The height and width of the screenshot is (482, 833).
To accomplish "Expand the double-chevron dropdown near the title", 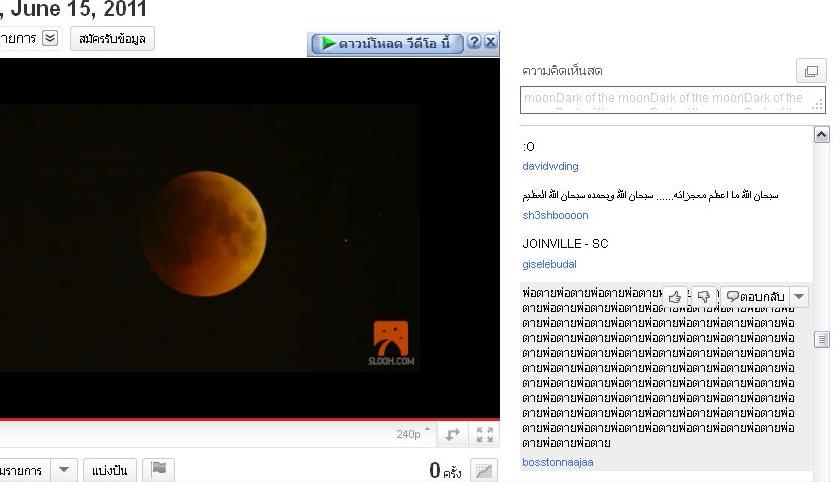I will 50,38.
